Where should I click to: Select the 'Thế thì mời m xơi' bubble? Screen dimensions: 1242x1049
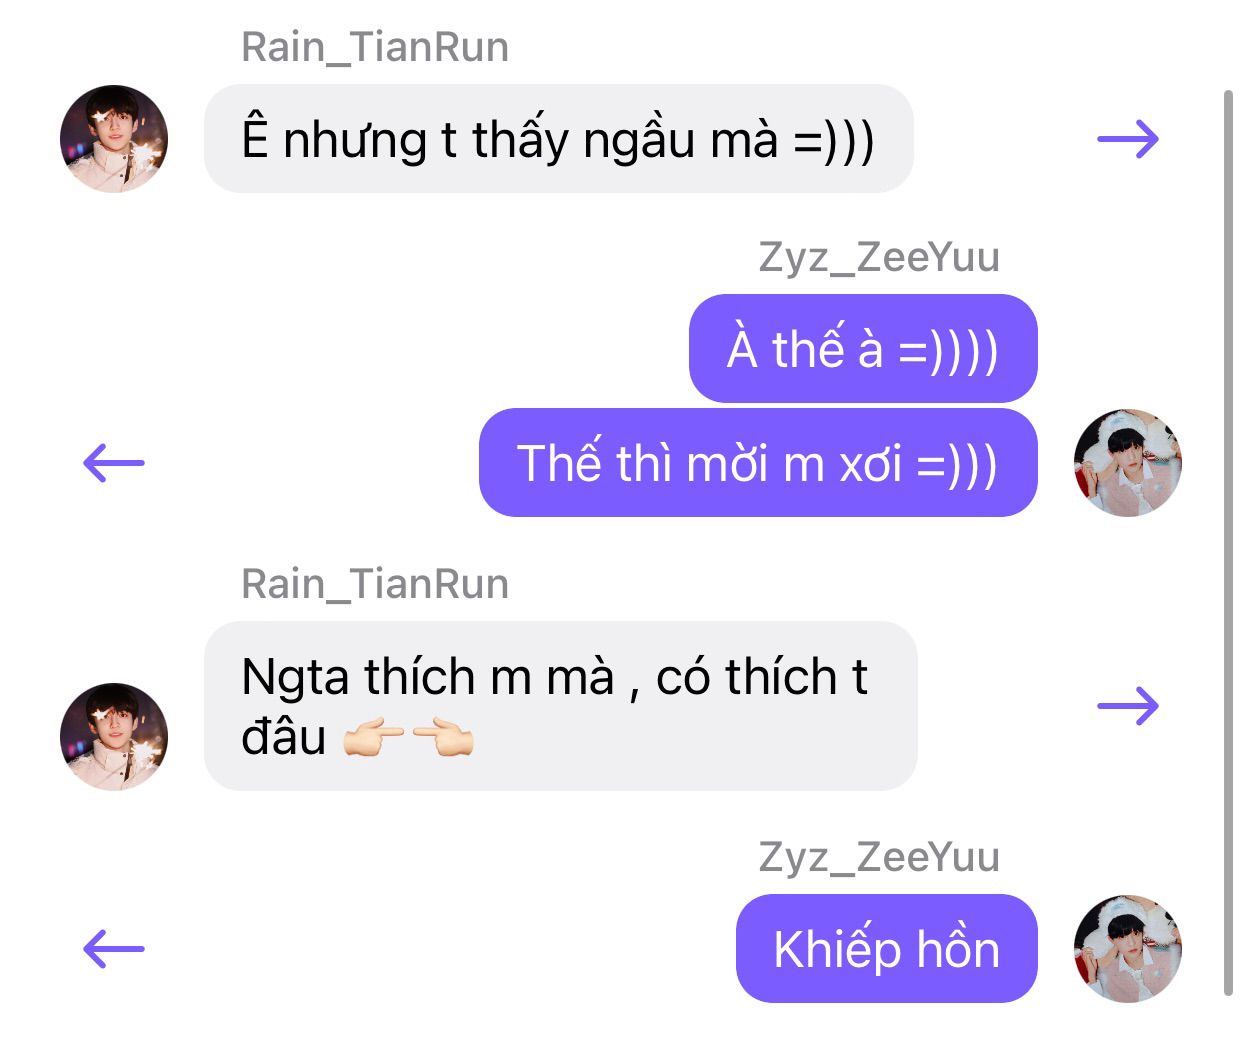[758, 463]
